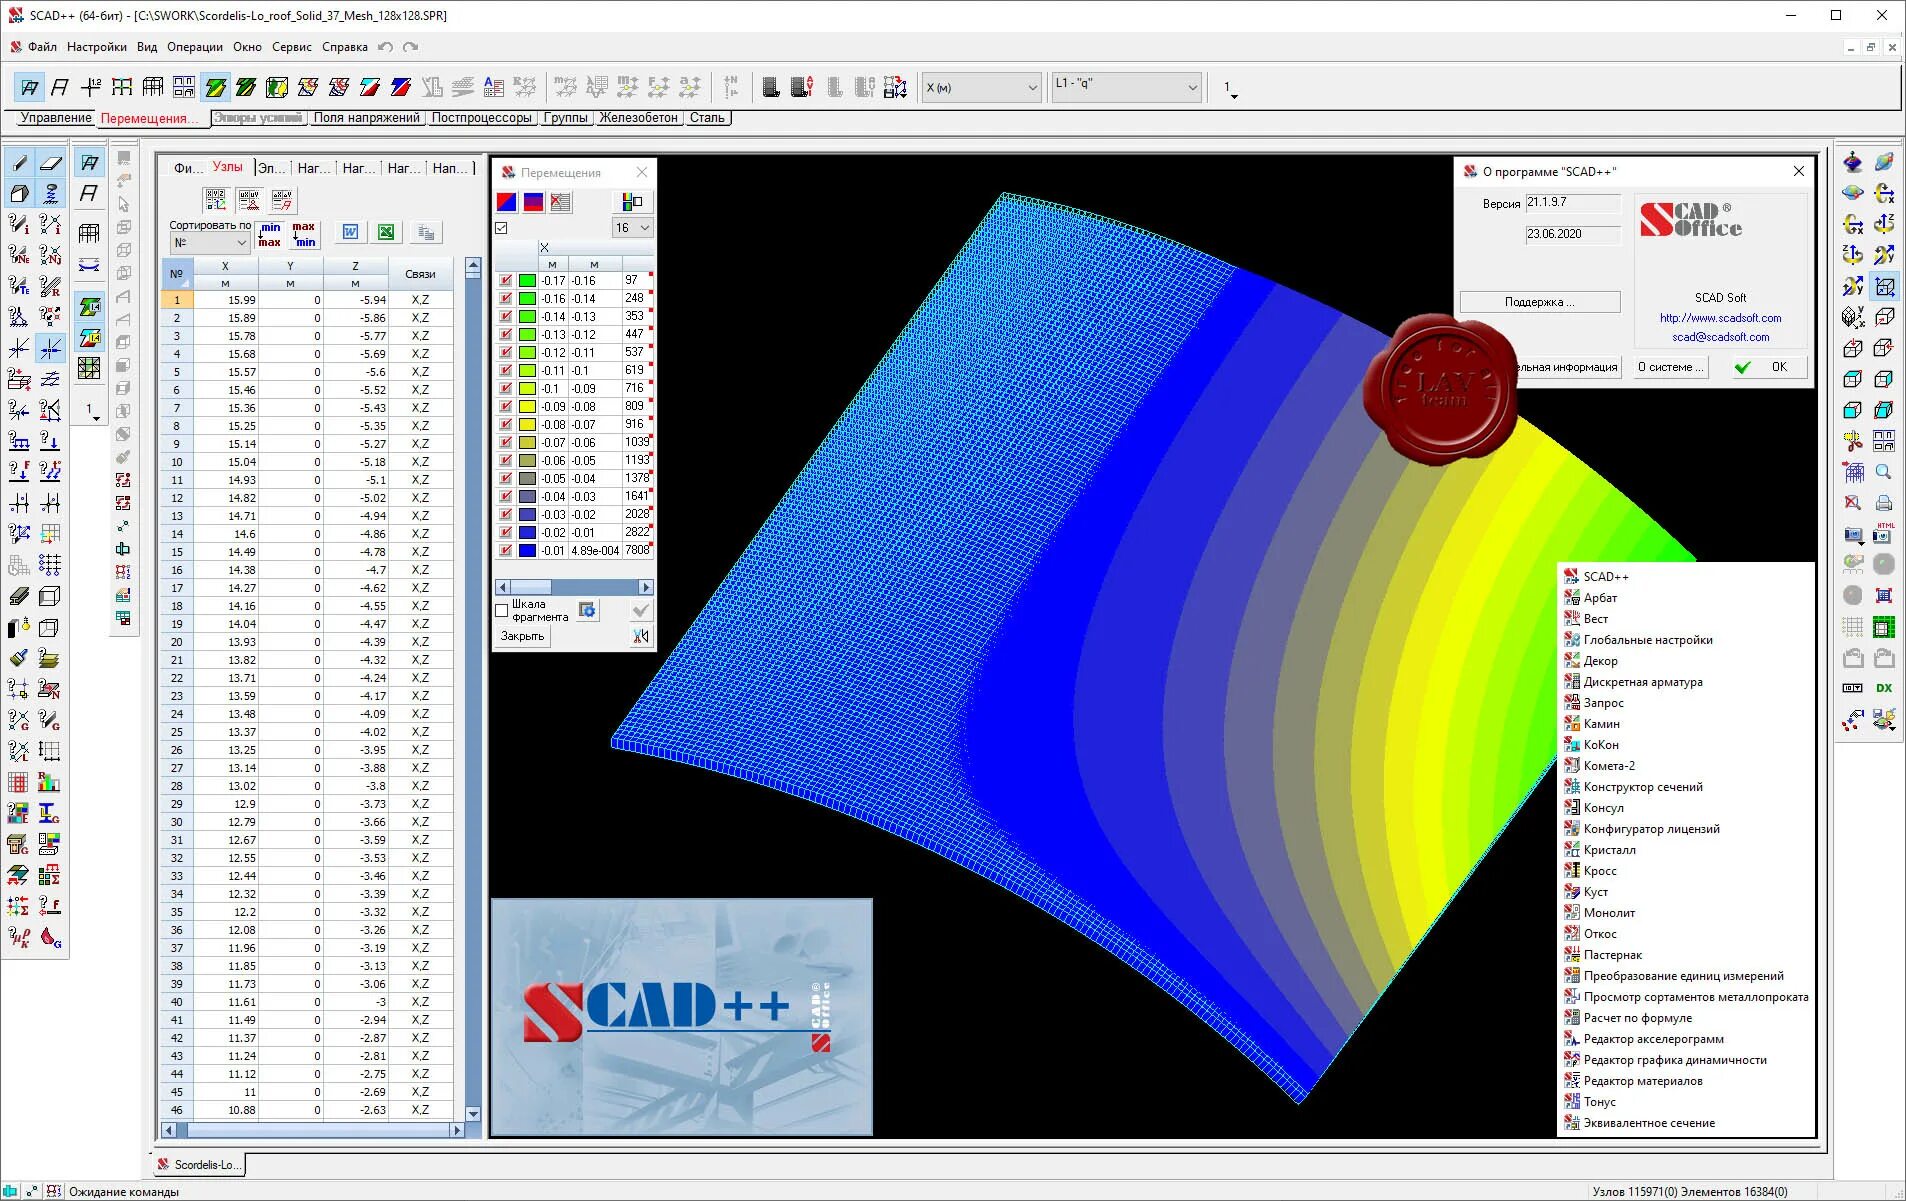Screen dimensions: 1906x1201
Task: Click the green-yellow displacement fields toolbar icon
Action: [x=215, y=87]
